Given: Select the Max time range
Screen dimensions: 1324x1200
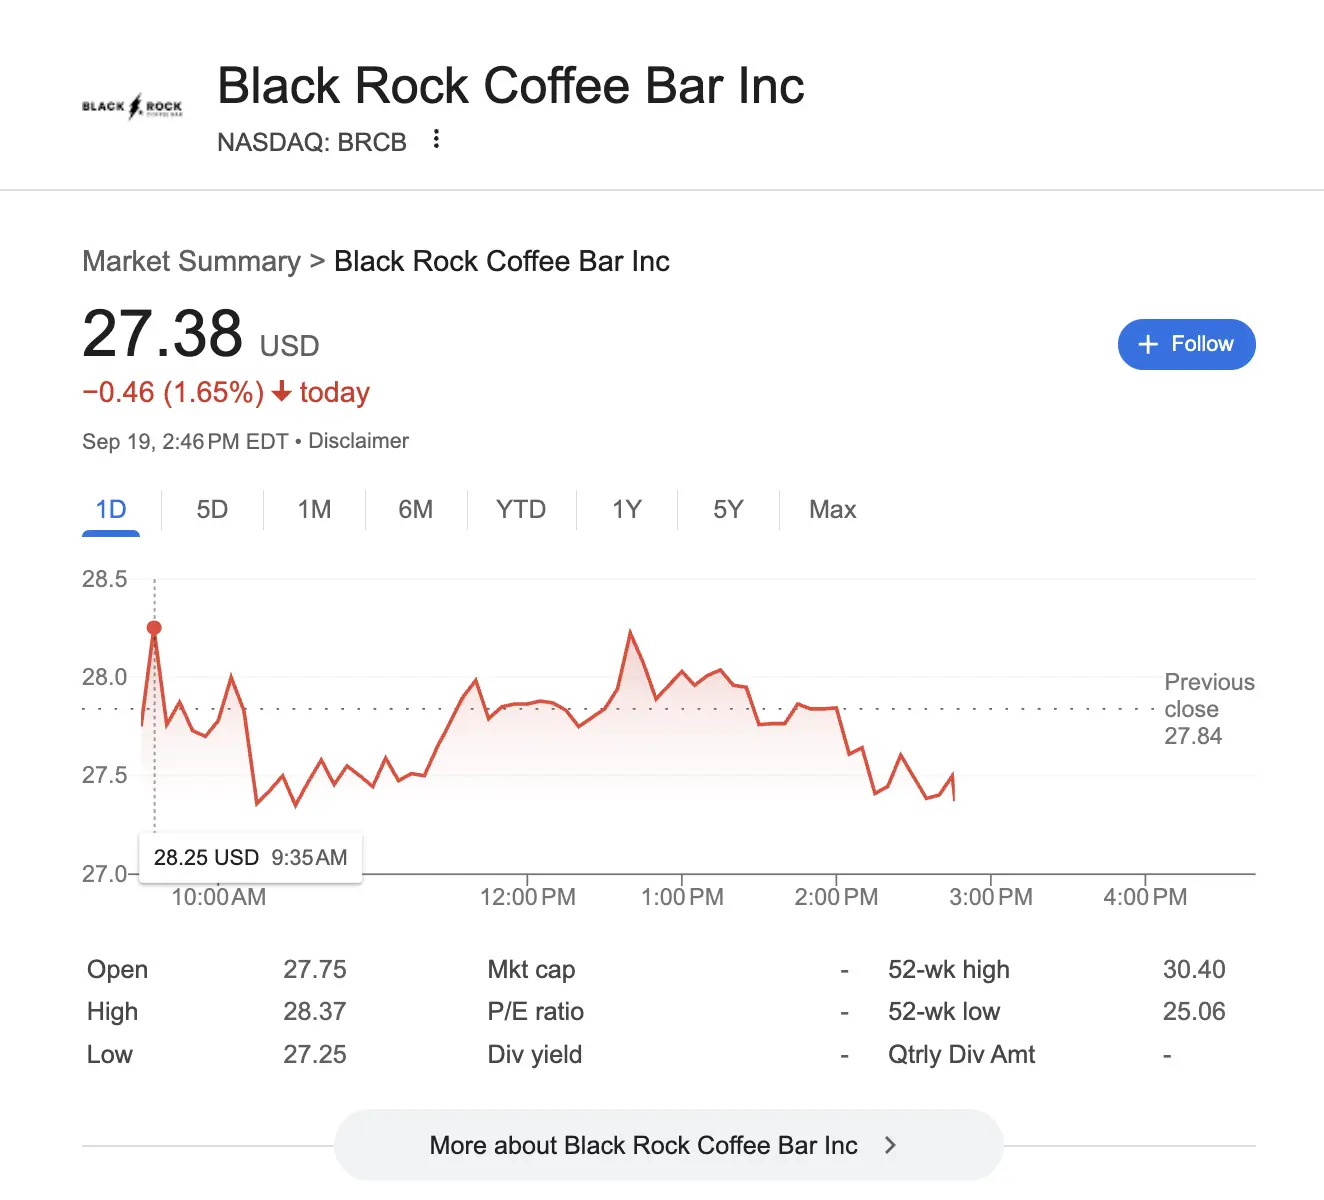Looking at the screenshot, I should click(832, 510).
